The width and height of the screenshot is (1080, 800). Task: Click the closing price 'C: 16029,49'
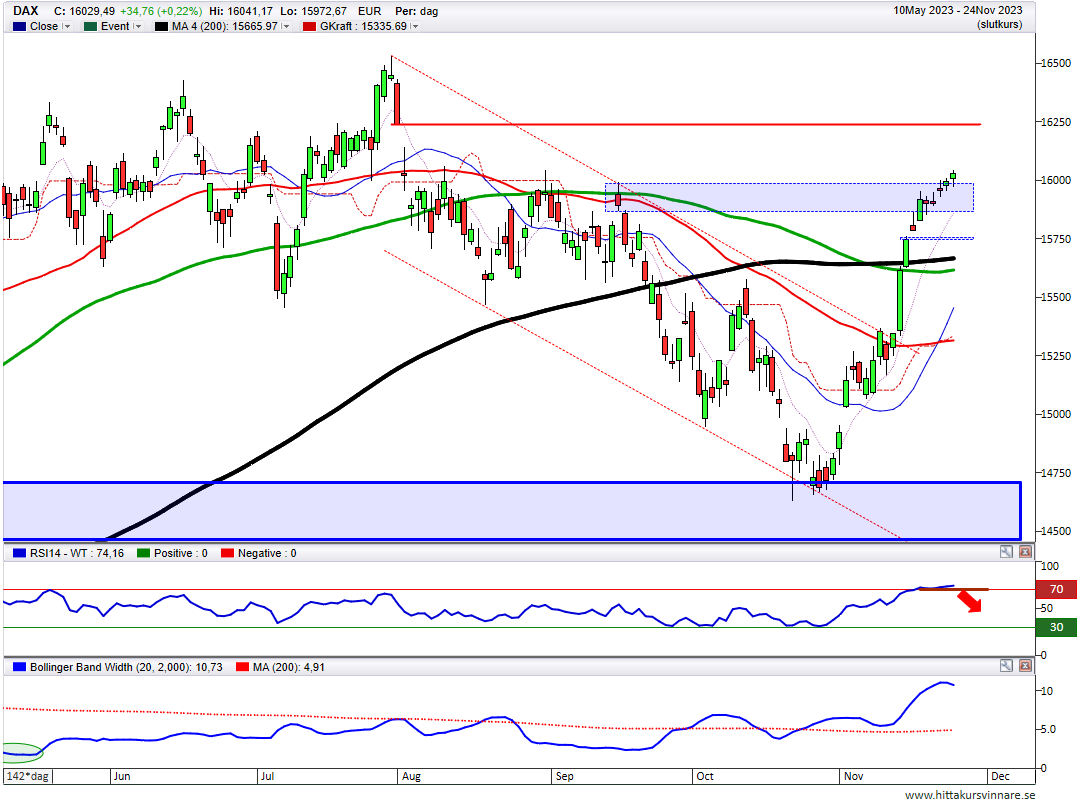tap(84, 11)
